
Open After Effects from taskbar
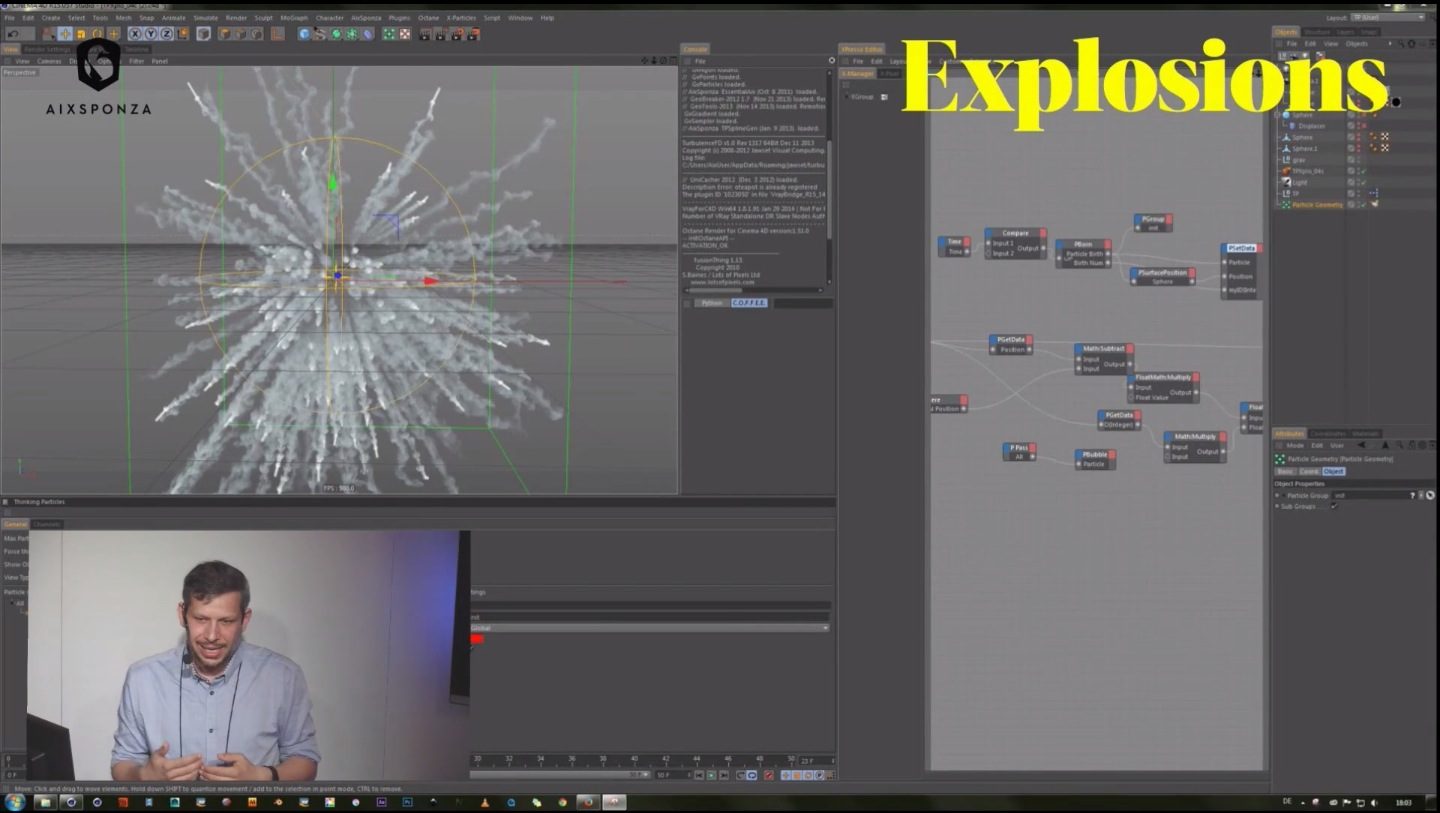(x=381, y=802)
